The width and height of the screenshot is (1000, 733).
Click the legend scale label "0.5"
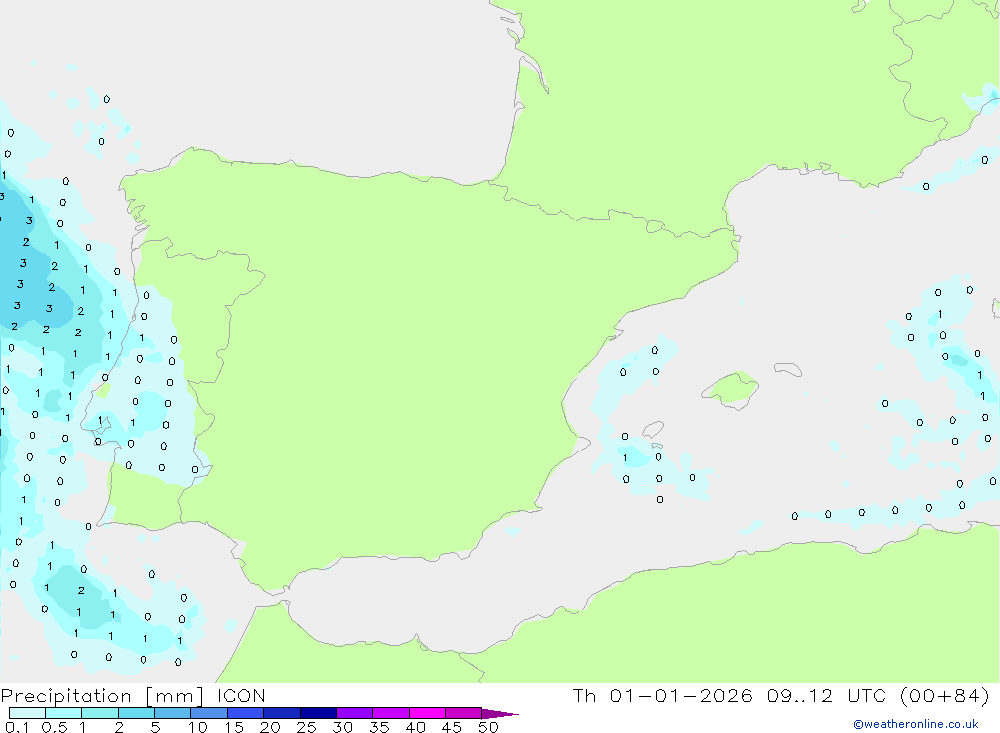tap(55, 727)
